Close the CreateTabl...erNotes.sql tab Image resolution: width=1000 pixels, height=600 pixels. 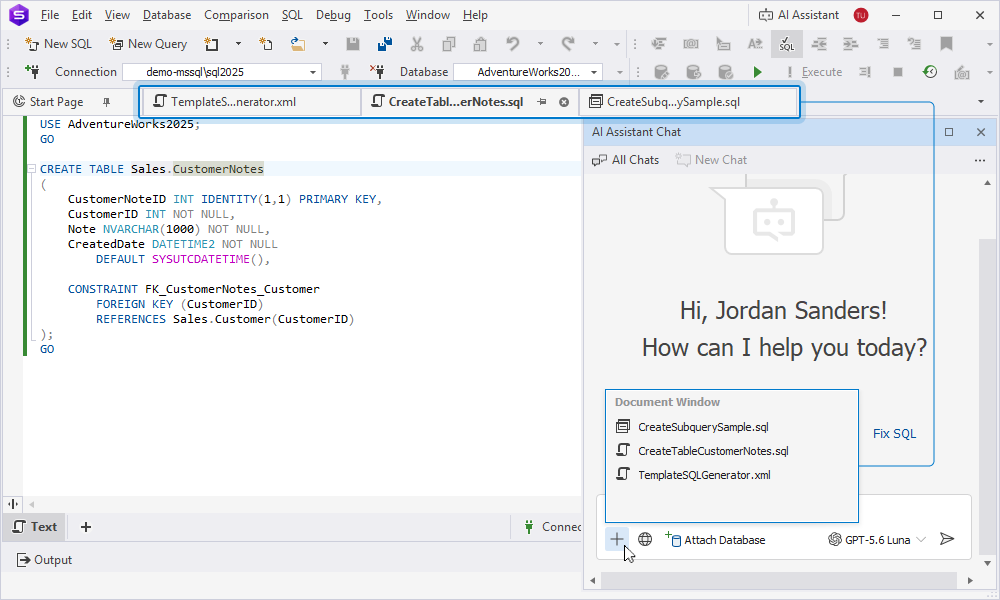click(564, 102)
